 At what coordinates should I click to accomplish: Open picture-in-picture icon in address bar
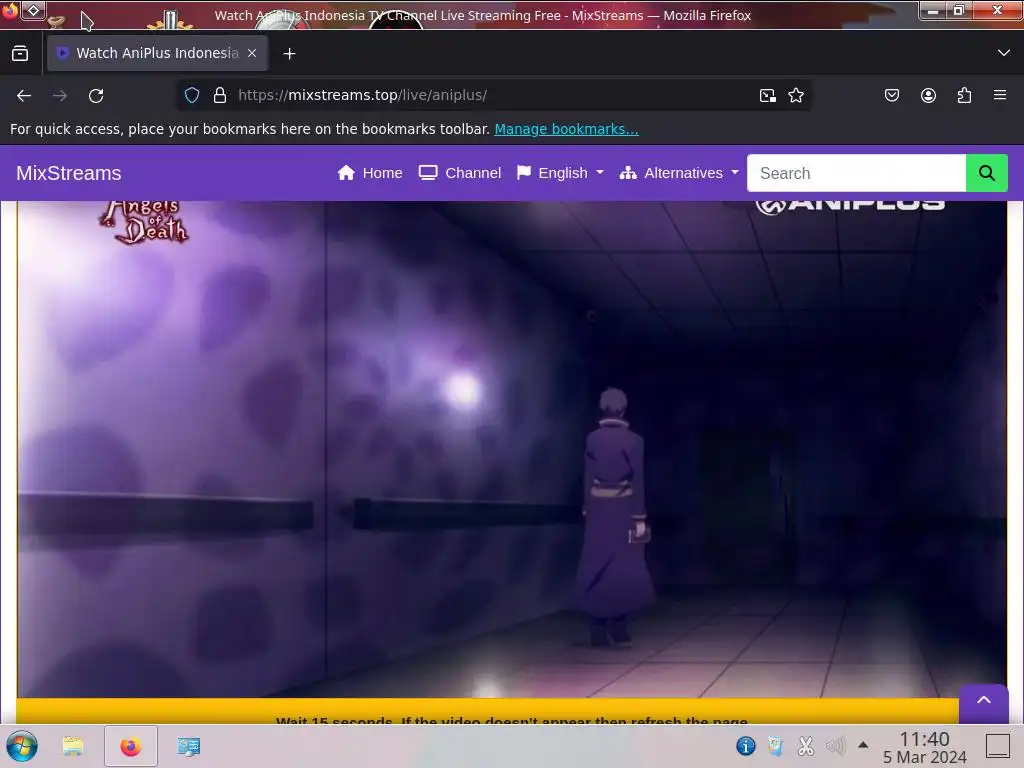tap(767, 95)
